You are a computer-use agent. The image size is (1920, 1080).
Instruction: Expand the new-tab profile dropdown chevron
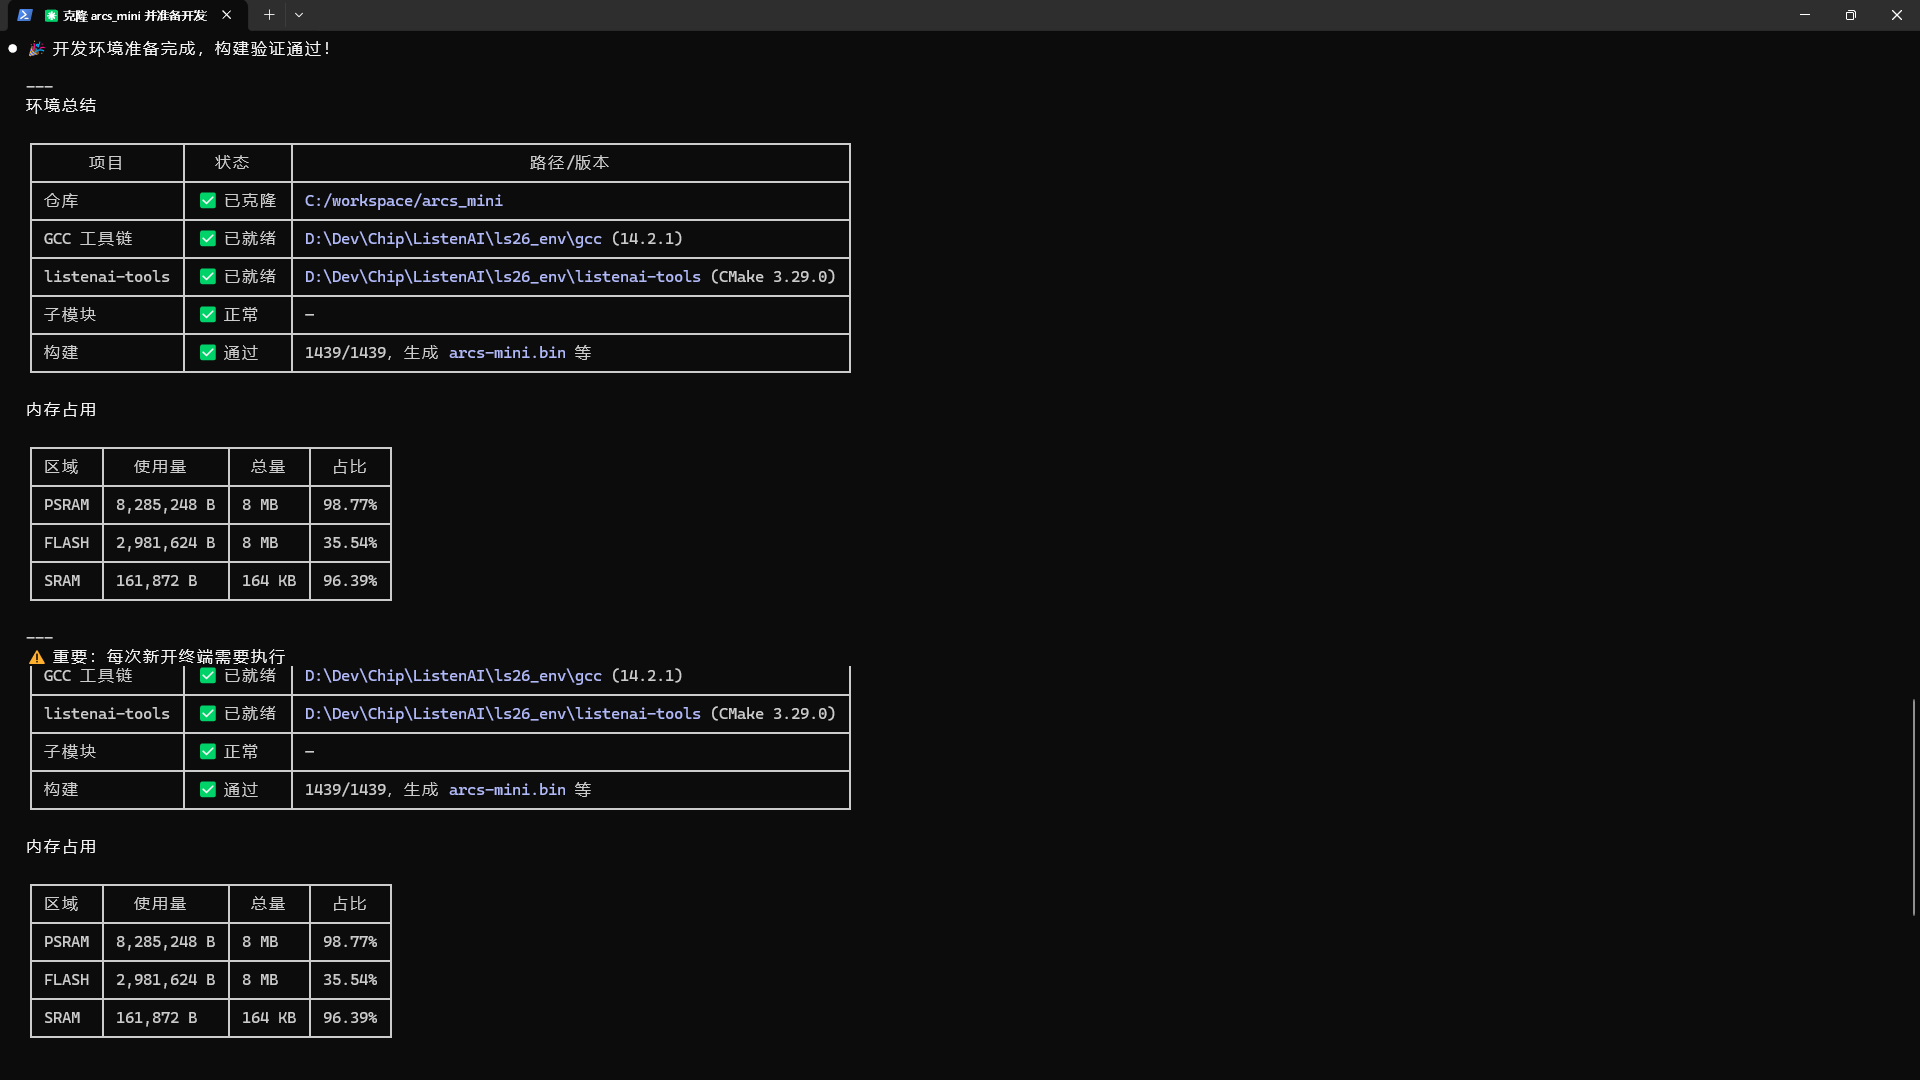[299, 15]
